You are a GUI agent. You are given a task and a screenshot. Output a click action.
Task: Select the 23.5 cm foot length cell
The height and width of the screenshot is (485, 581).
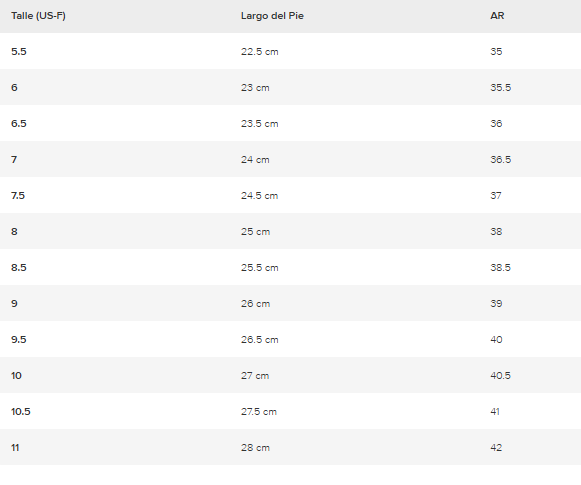tap(259, 123)
